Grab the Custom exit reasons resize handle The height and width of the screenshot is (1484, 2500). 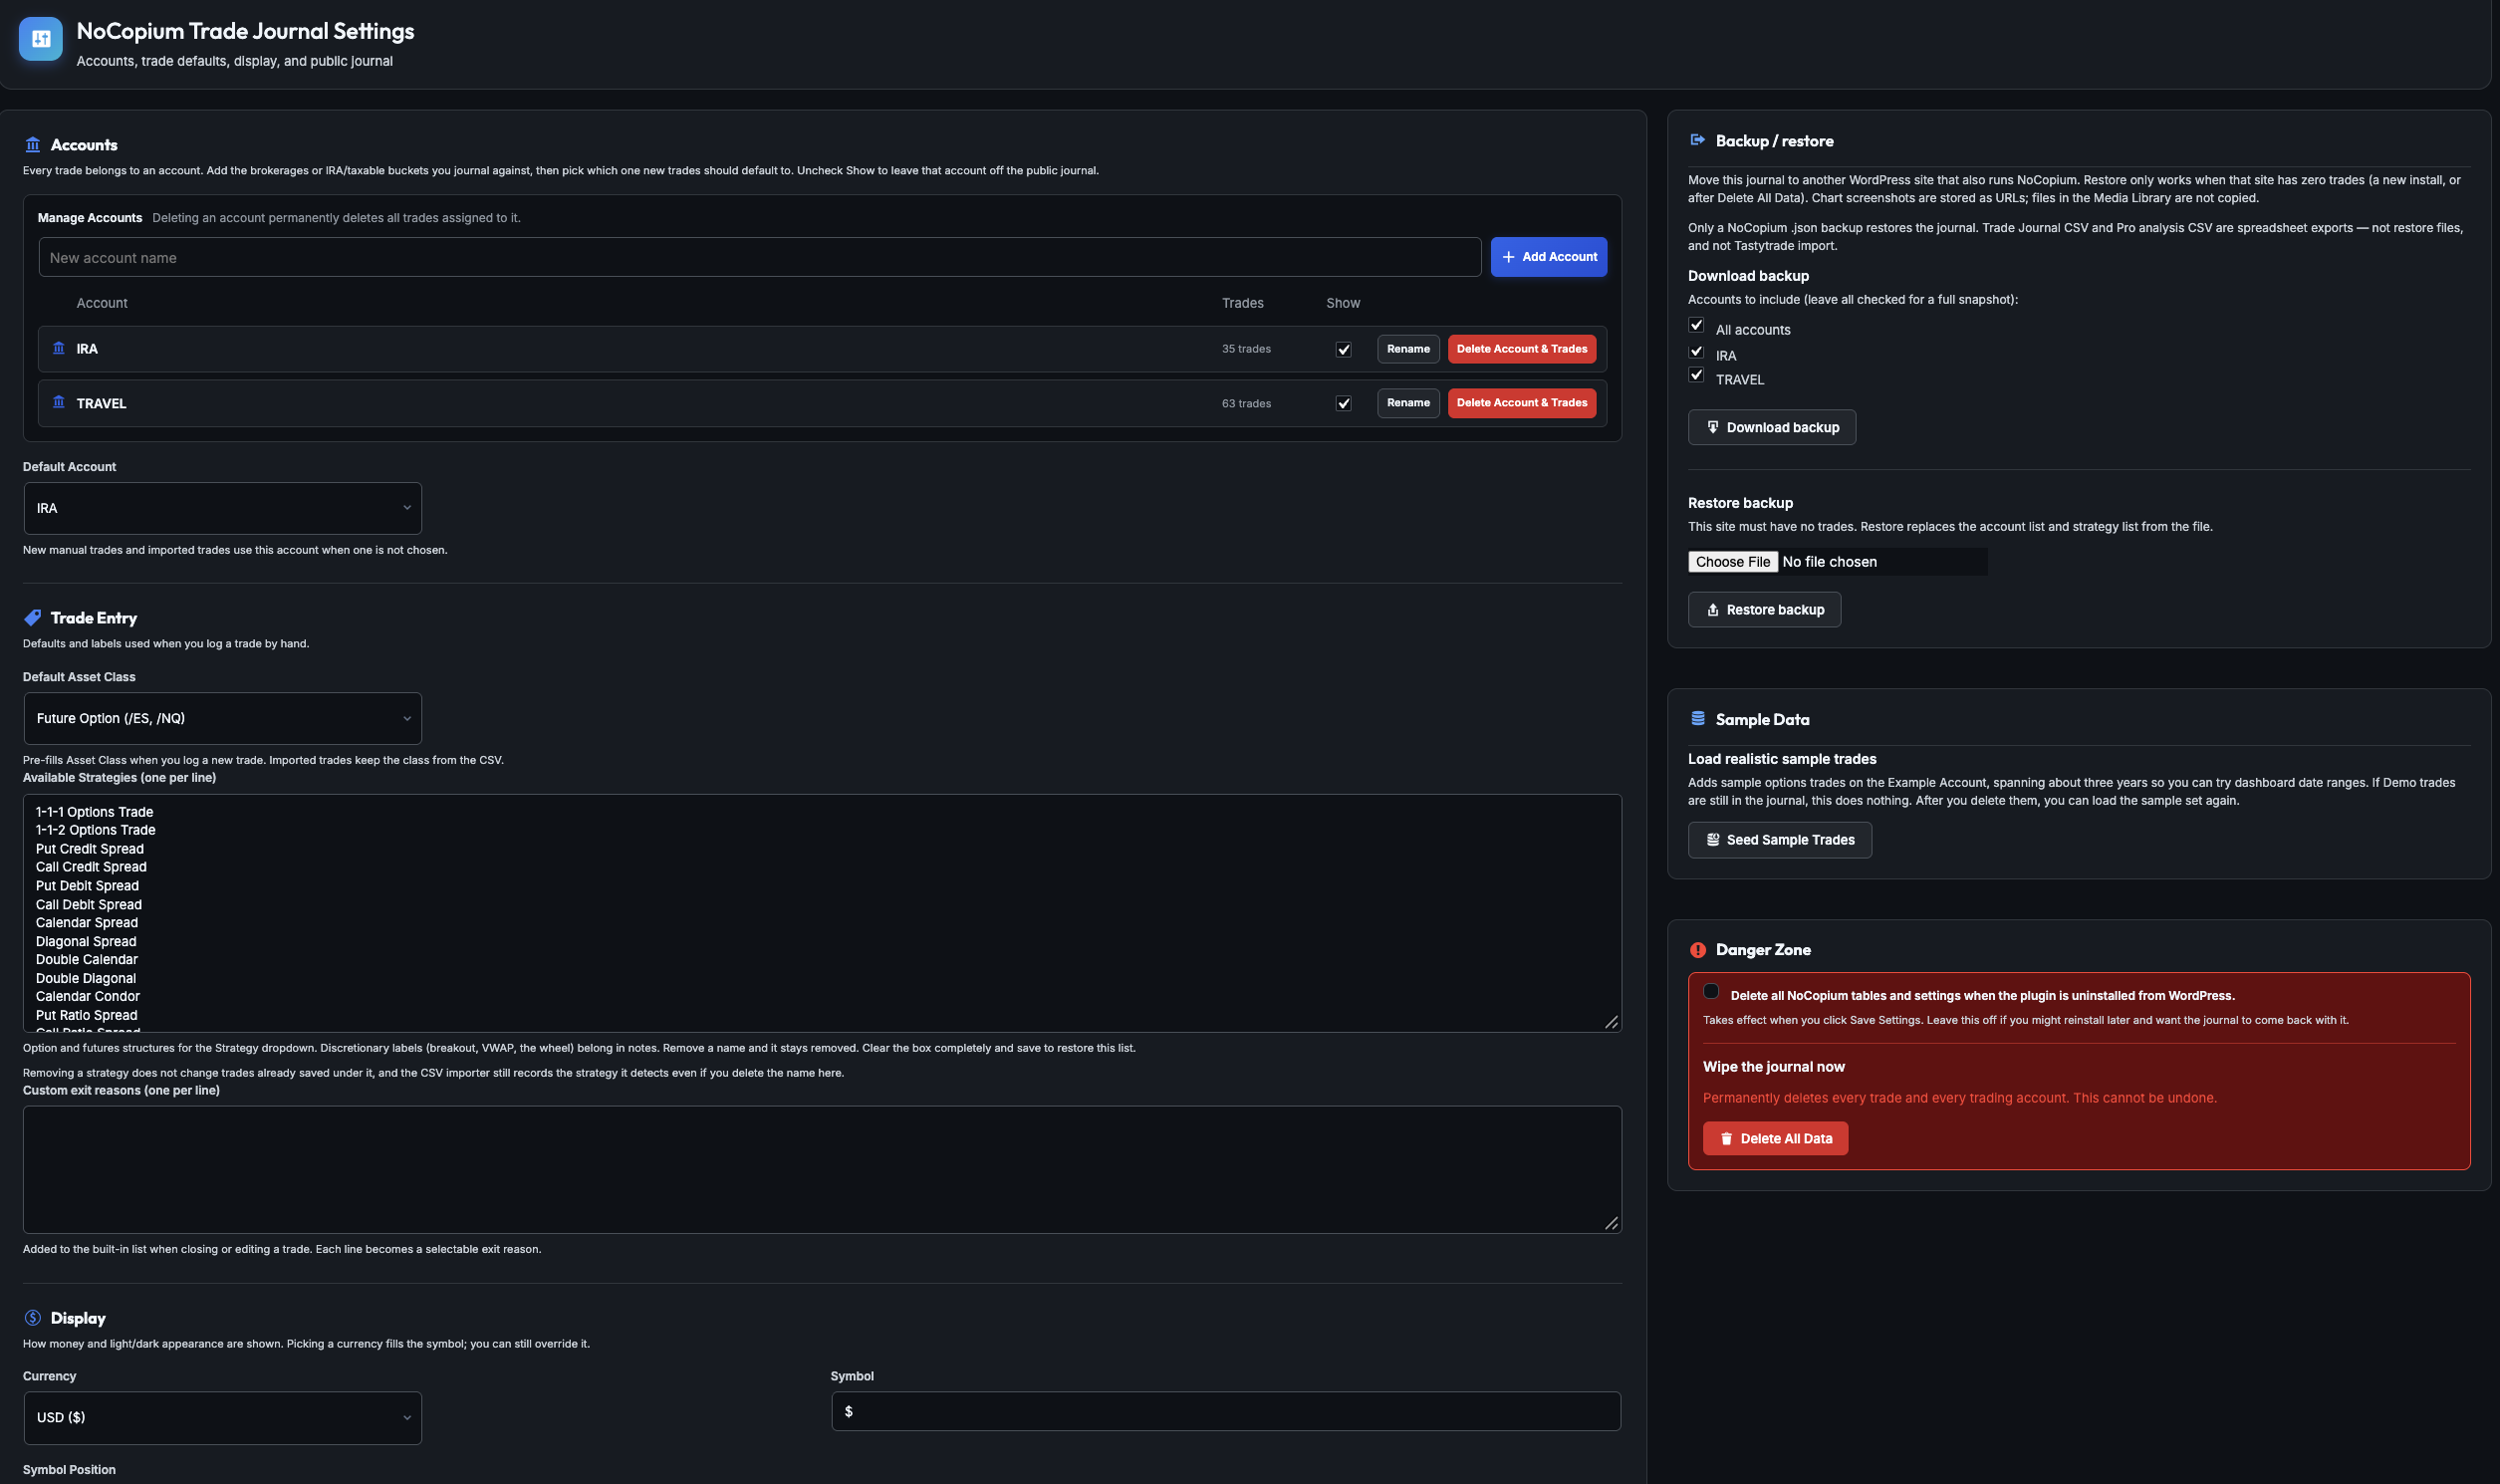click(1611, 1223)
